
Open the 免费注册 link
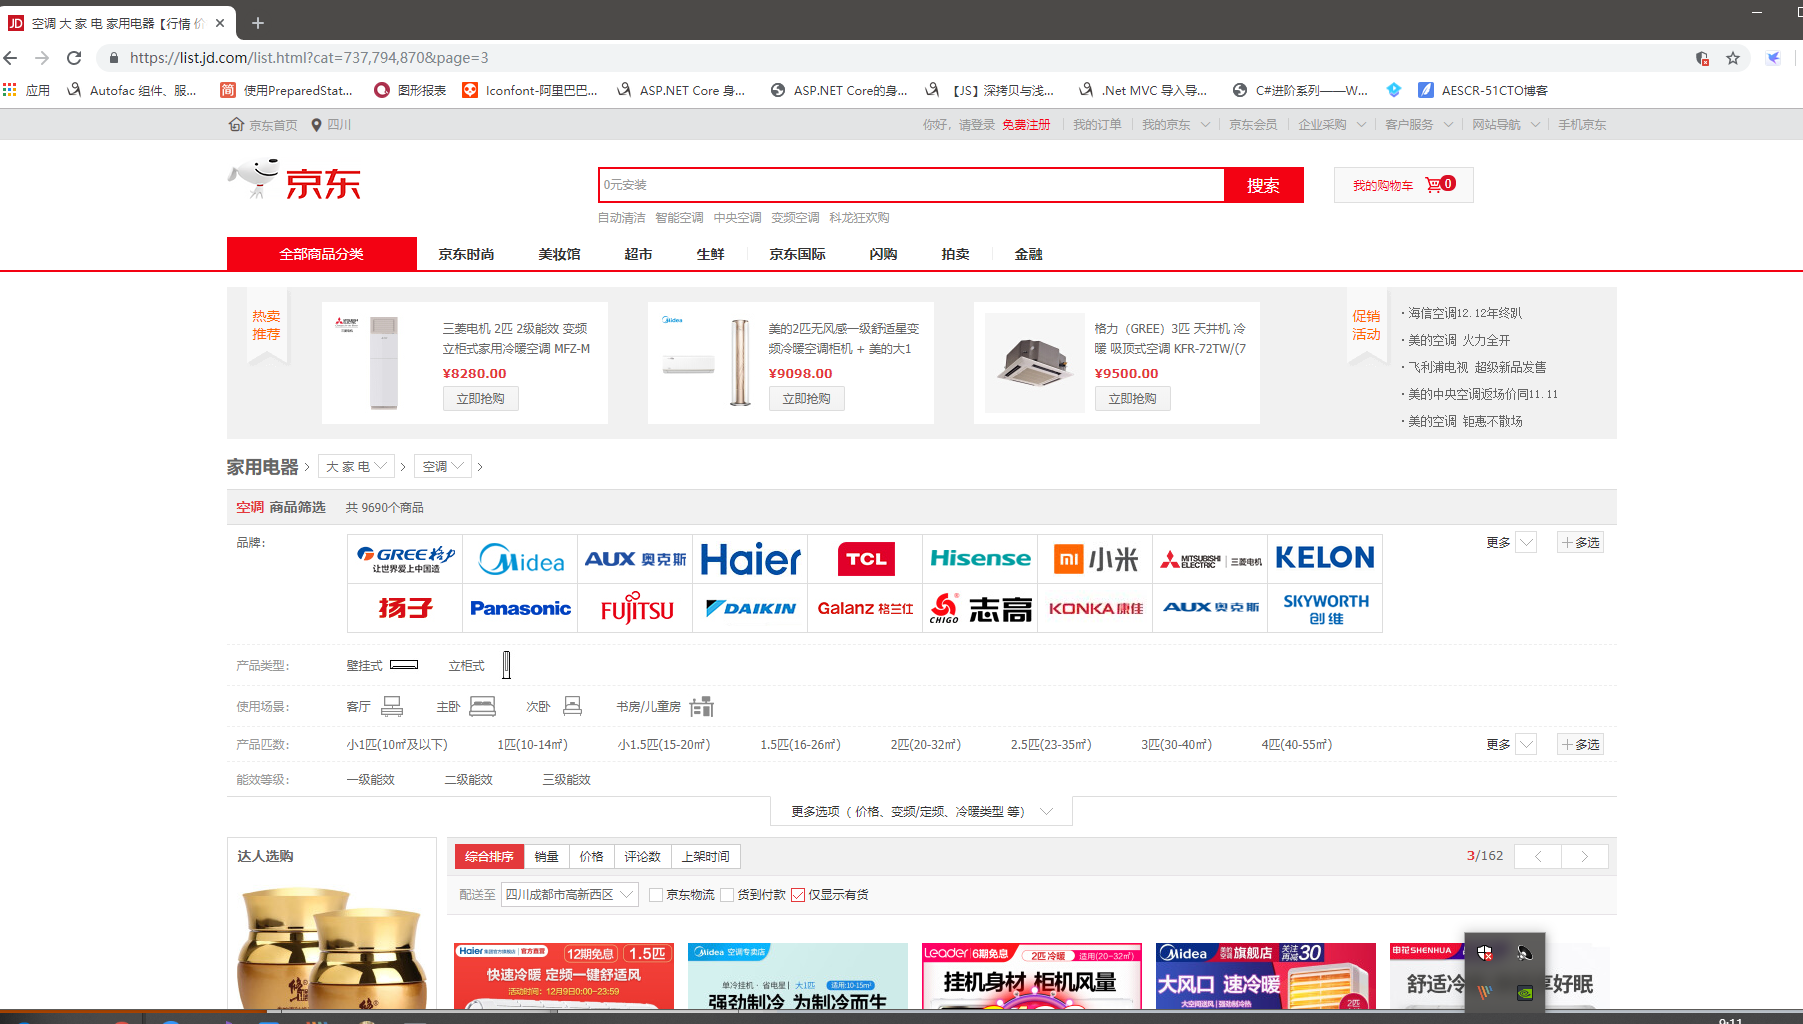click(x=1026, y=125)
